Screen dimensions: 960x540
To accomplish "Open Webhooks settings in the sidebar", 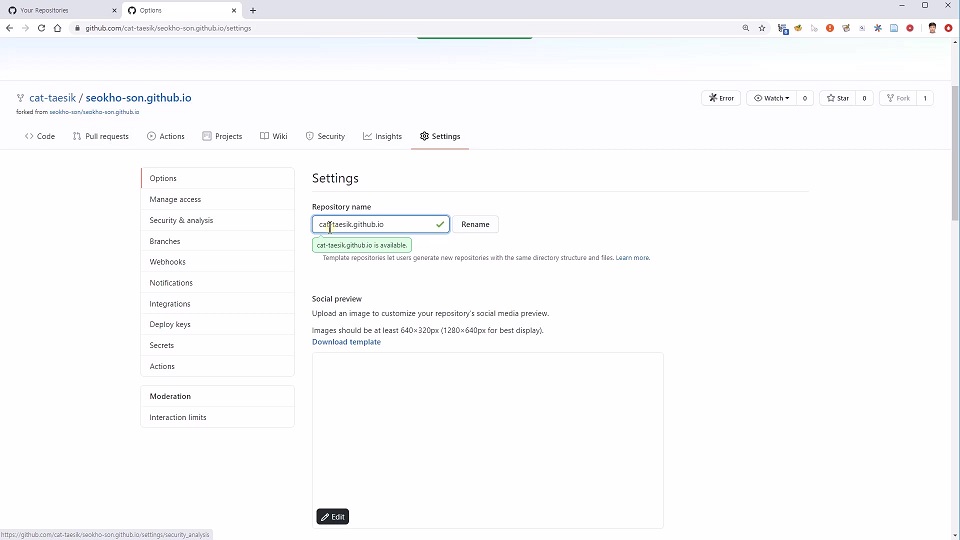I will click(167, 262).
